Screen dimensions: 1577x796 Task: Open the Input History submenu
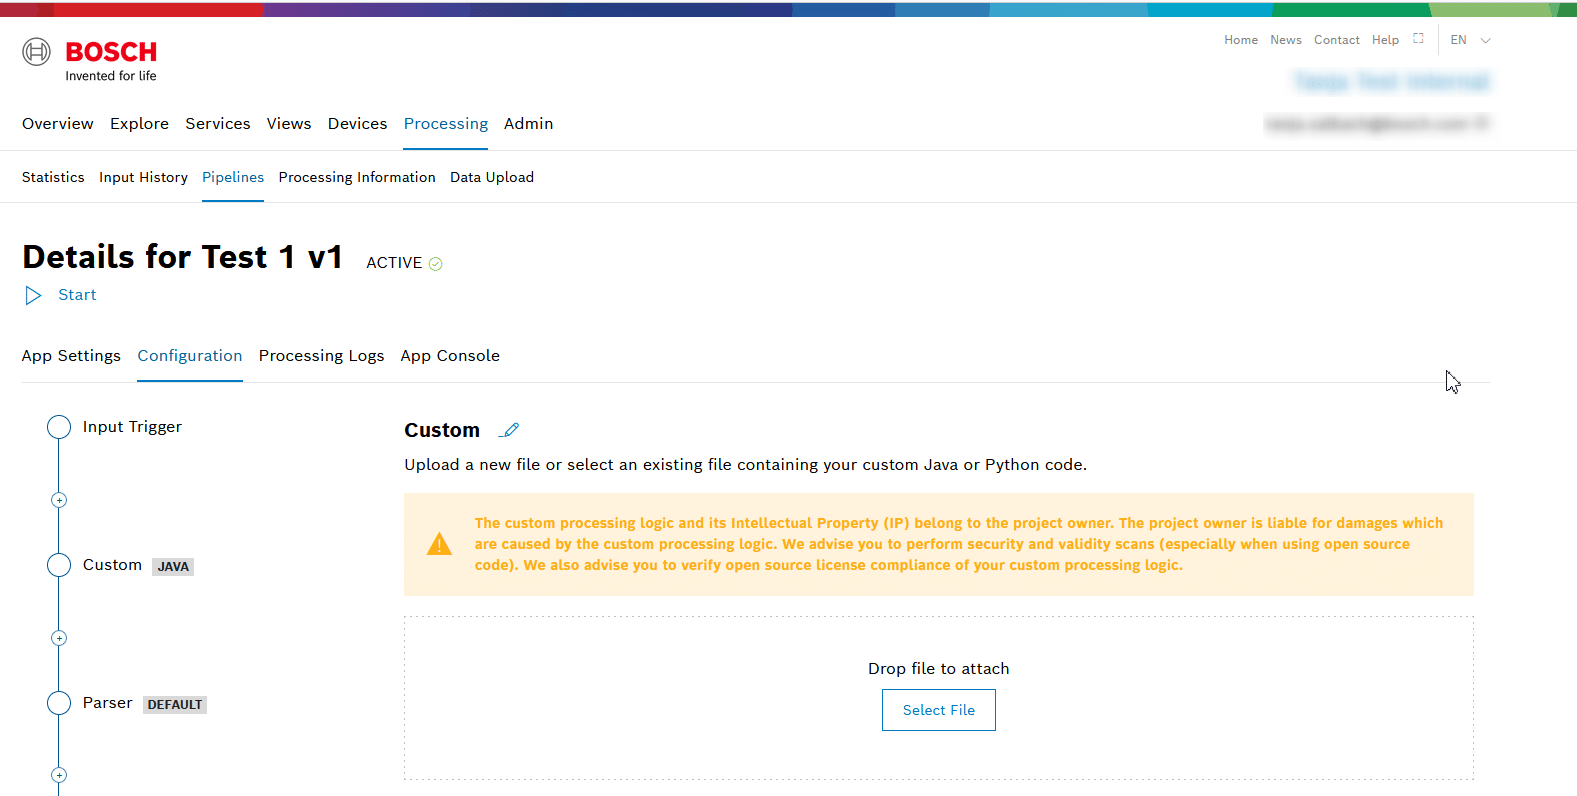(x=143, y=177)
